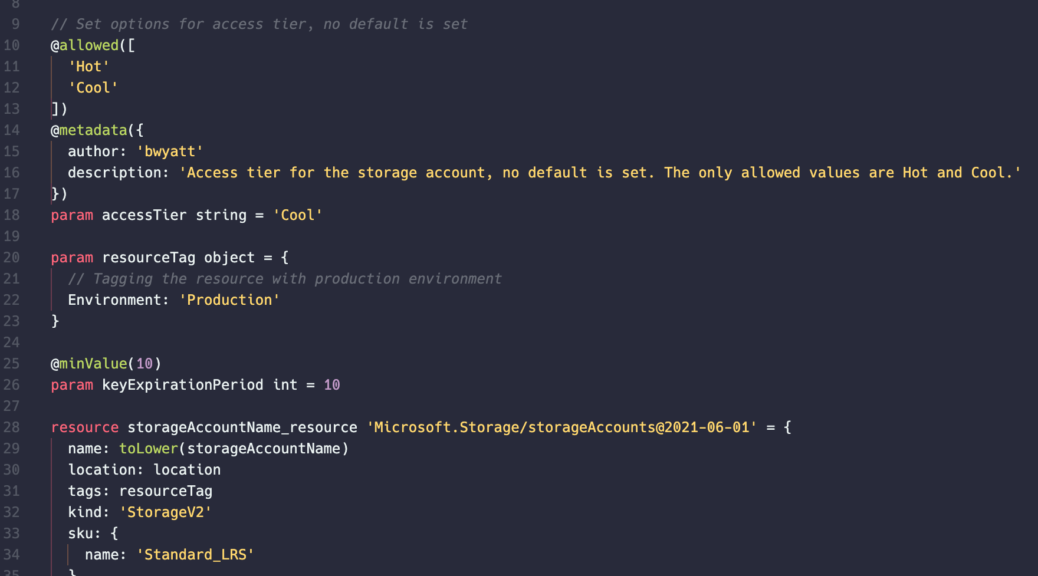Place cursor on 'Cool' in allowed list
1038x576 pixels.
point(93,88)
